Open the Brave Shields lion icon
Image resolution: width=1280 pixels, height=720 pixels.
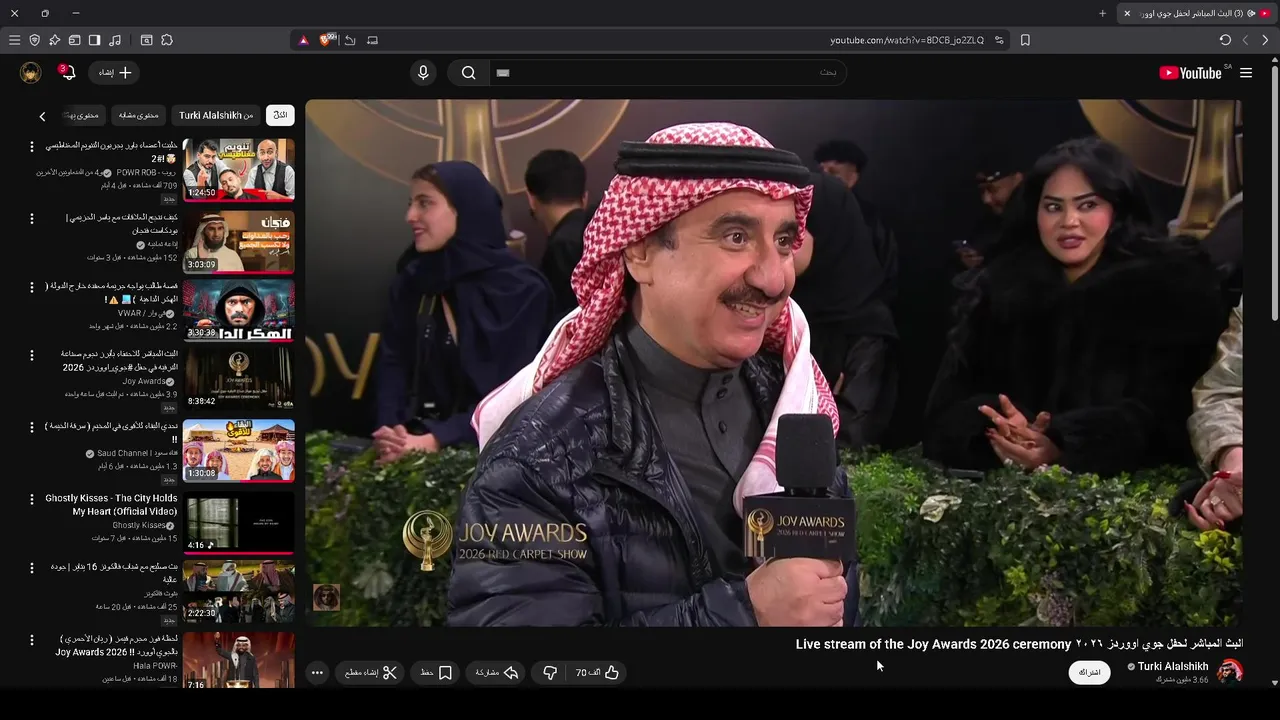326,40
